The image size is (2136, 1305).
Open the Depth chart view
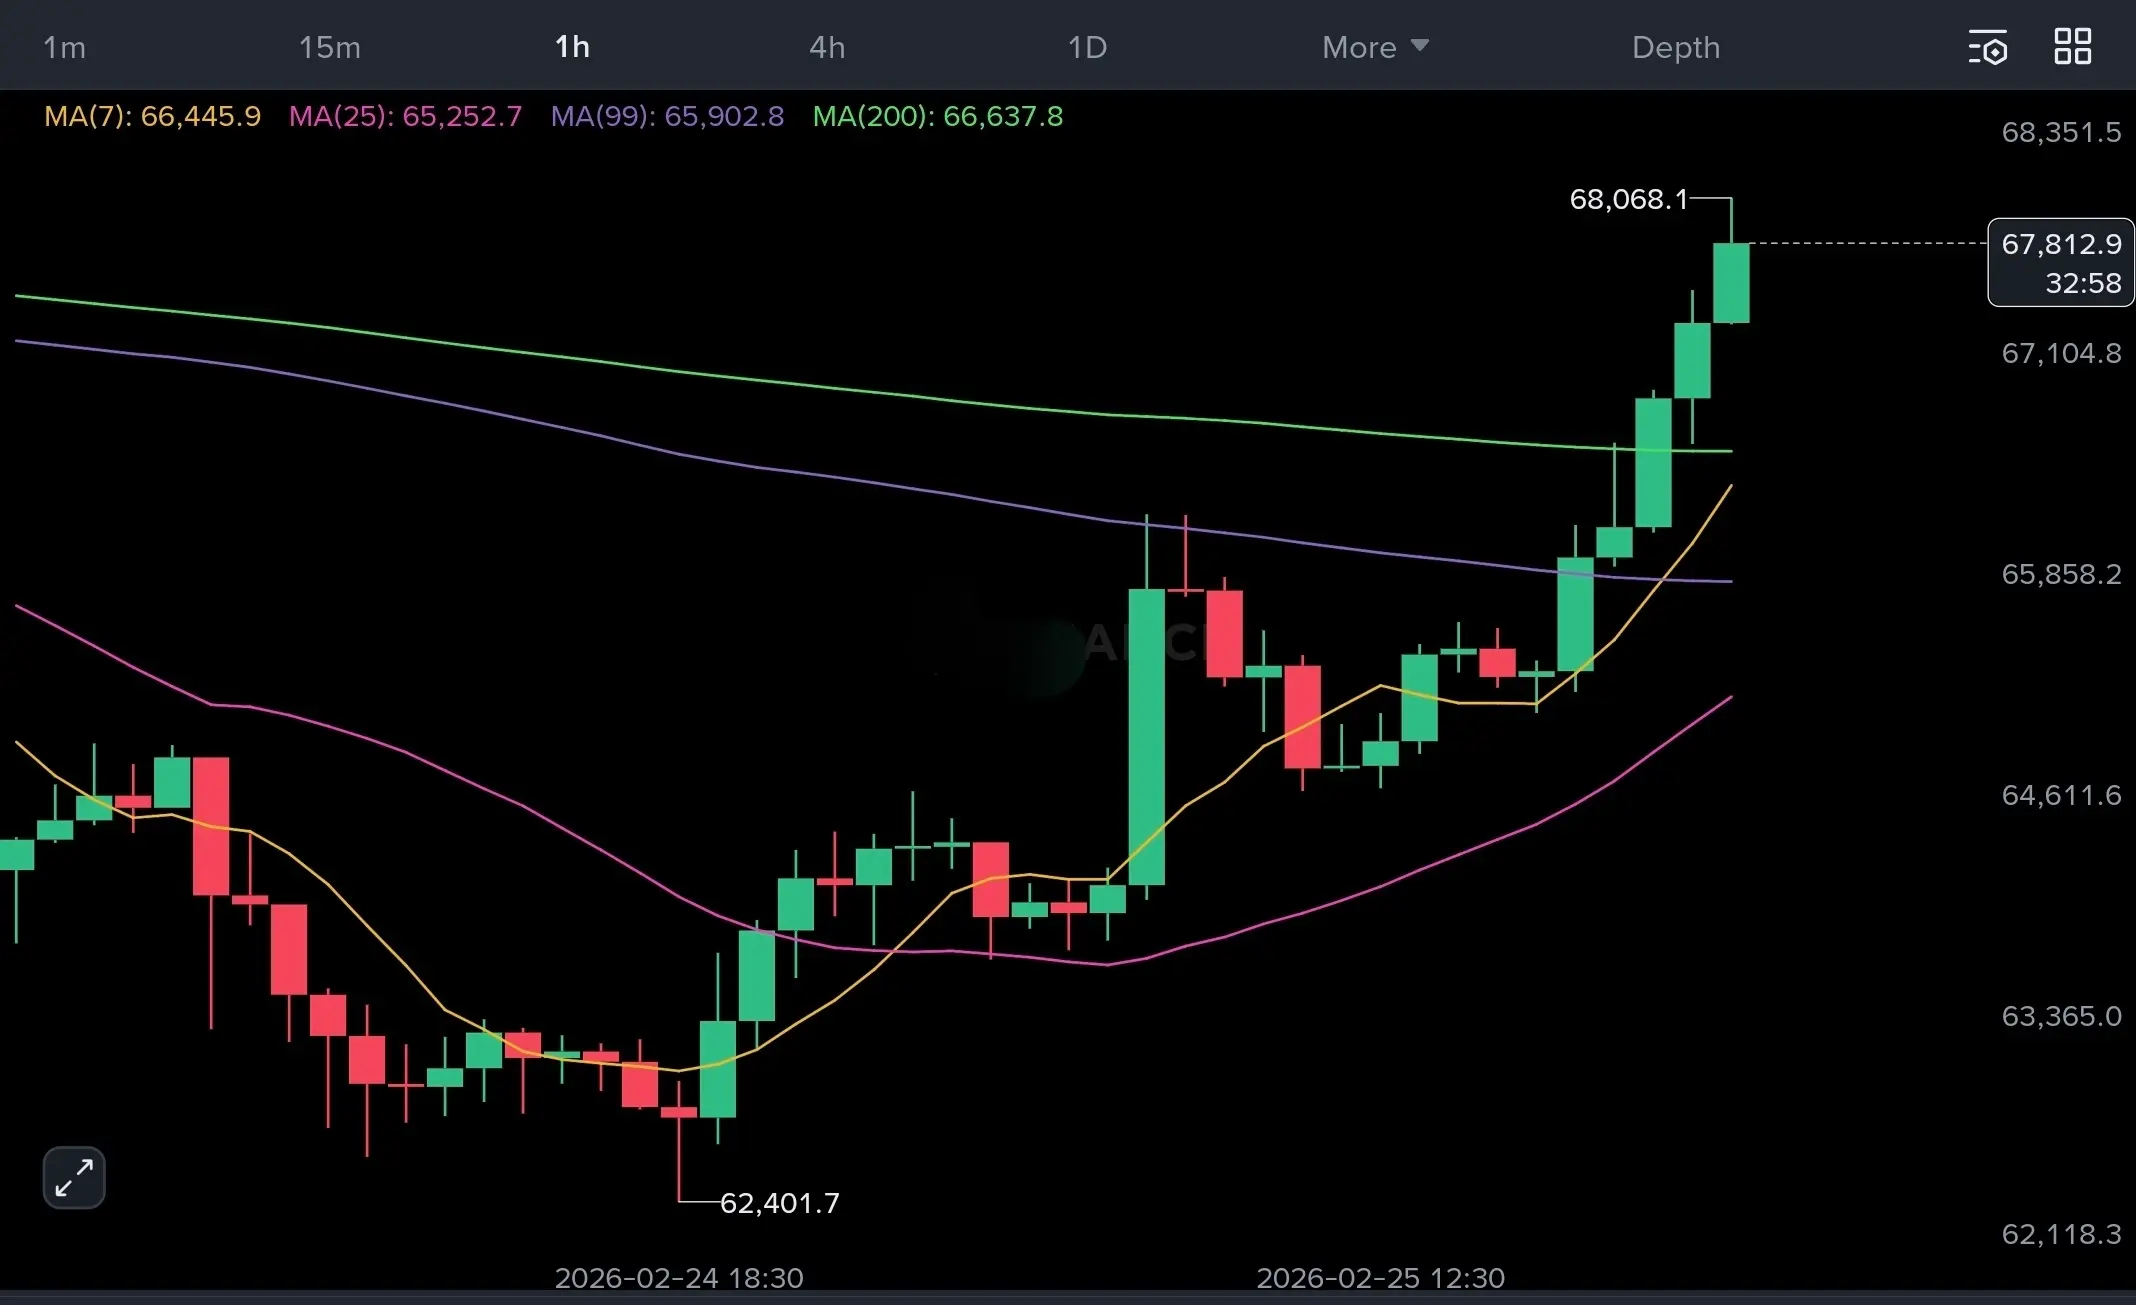[x=1676, y=47]
